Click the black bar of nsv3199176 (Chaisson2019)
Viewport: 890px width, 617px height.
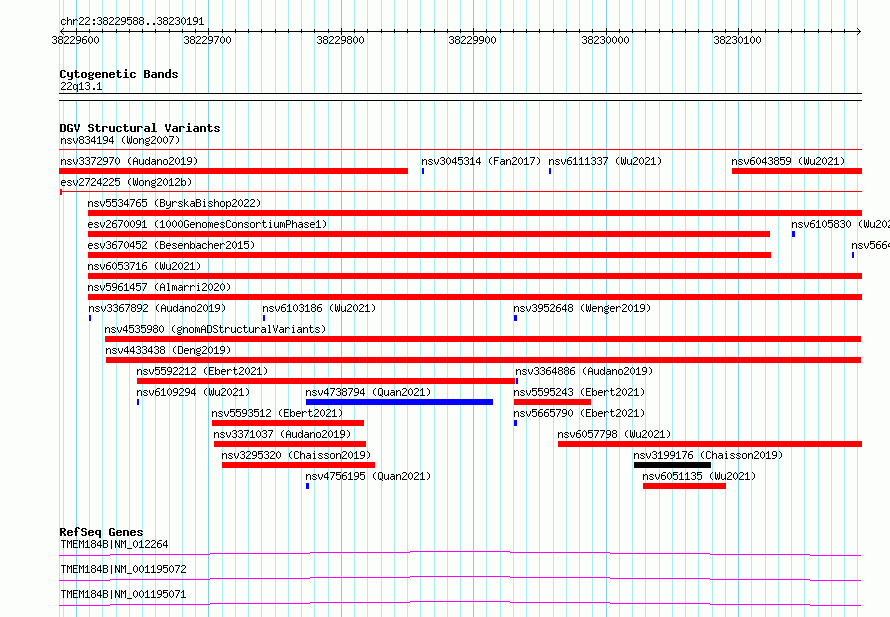tap(673, 465)
